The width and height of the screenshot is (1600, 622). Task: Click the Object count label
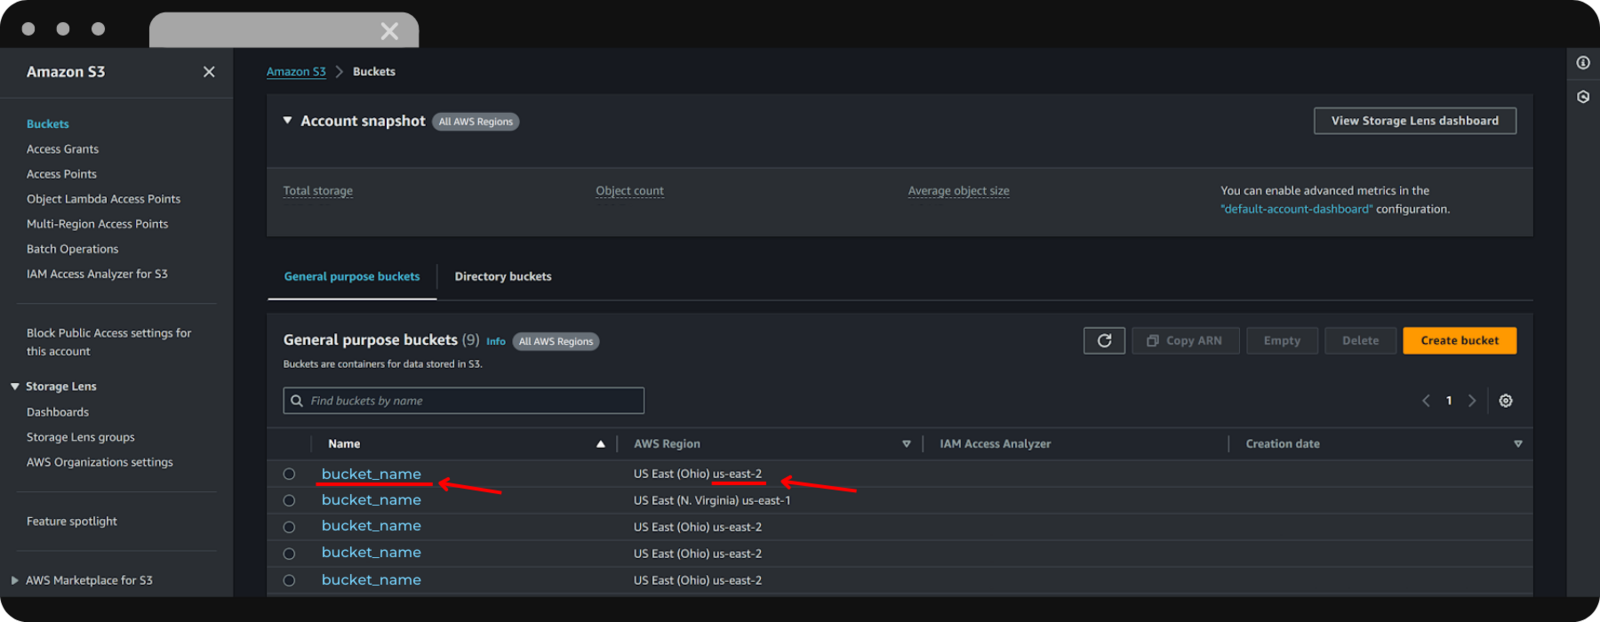point(630,191)
